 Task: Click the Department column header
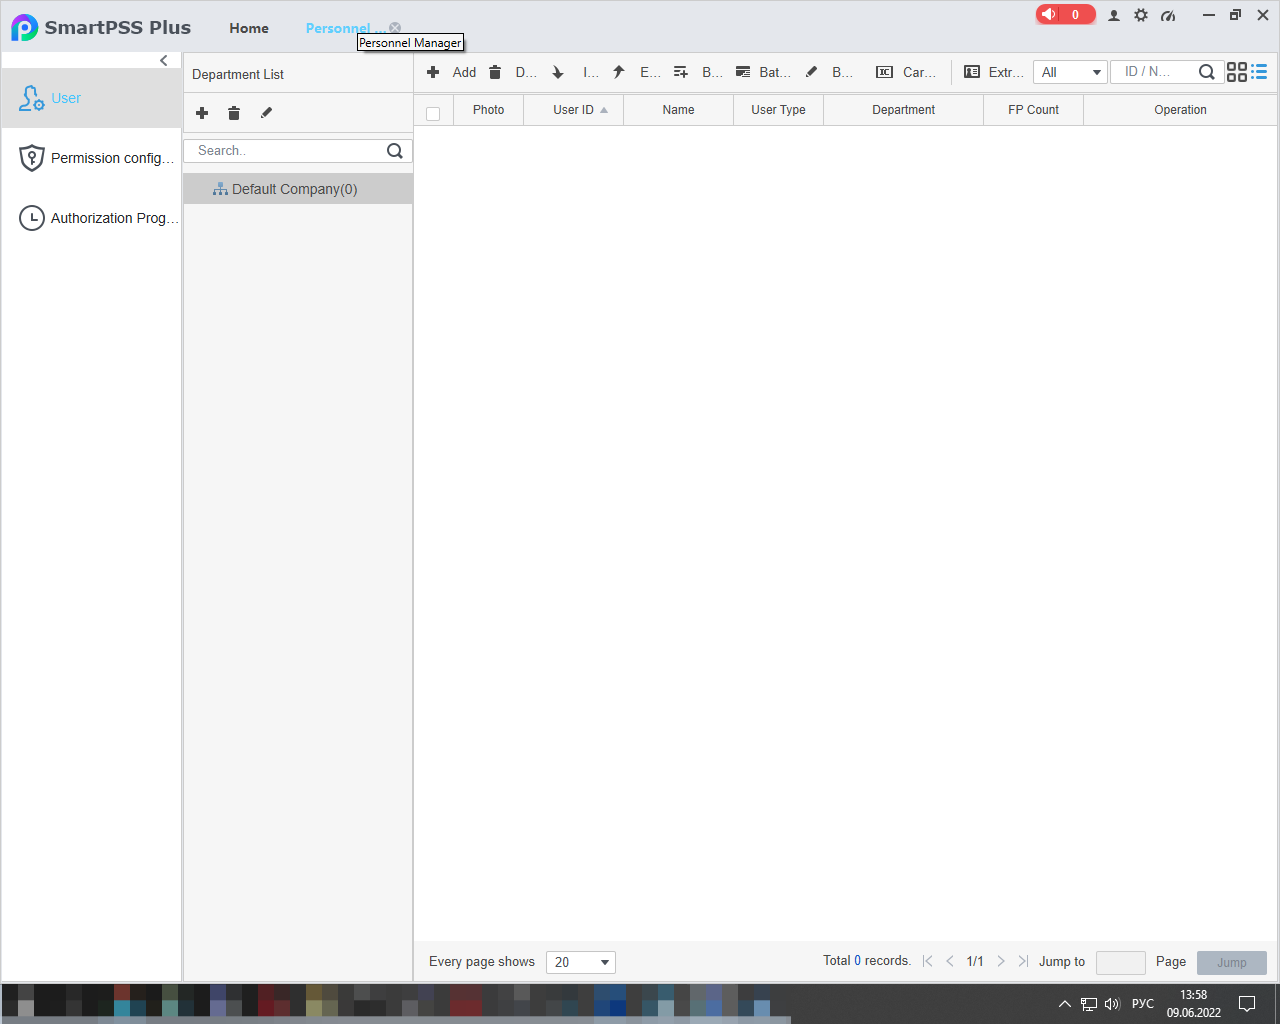(x=904, y=110)
